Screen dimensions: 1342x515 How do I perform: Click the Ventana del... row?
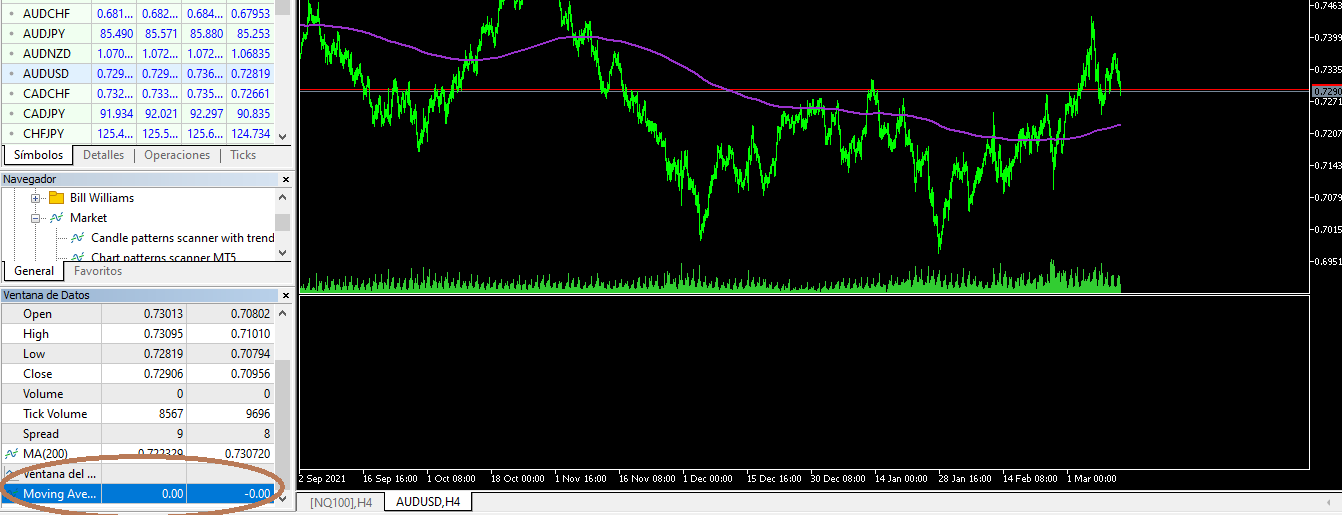click(137, 474)
